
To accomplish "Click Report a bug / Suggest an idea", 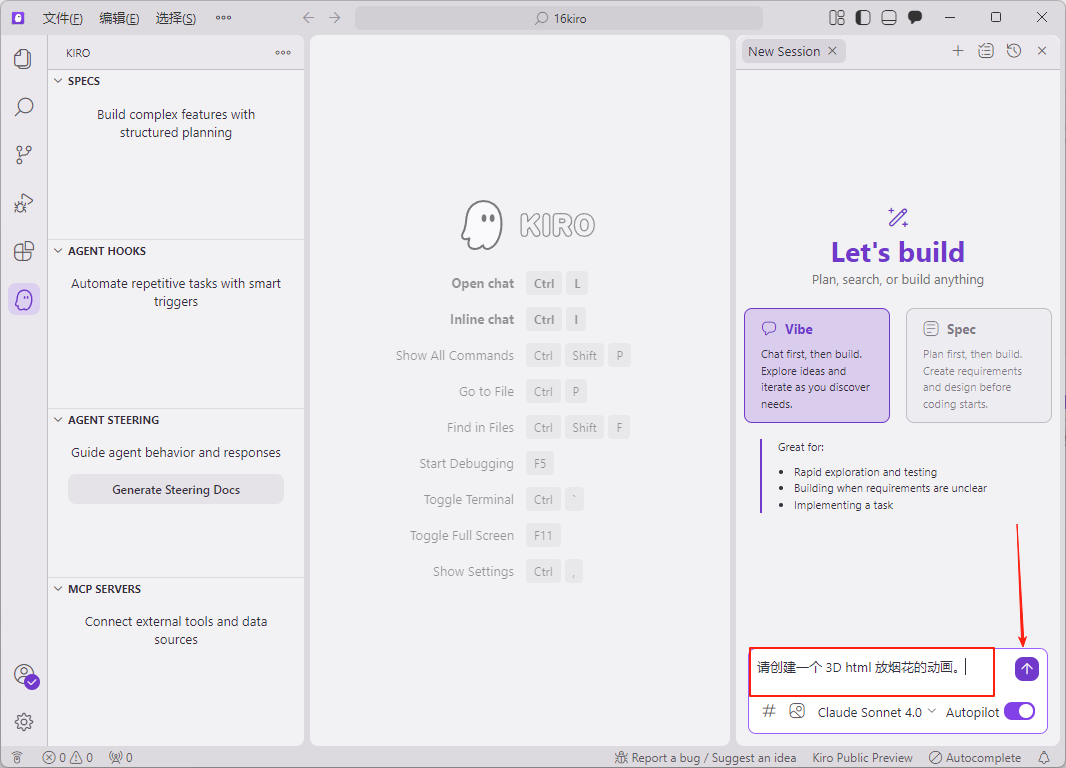I will (706, 758).
